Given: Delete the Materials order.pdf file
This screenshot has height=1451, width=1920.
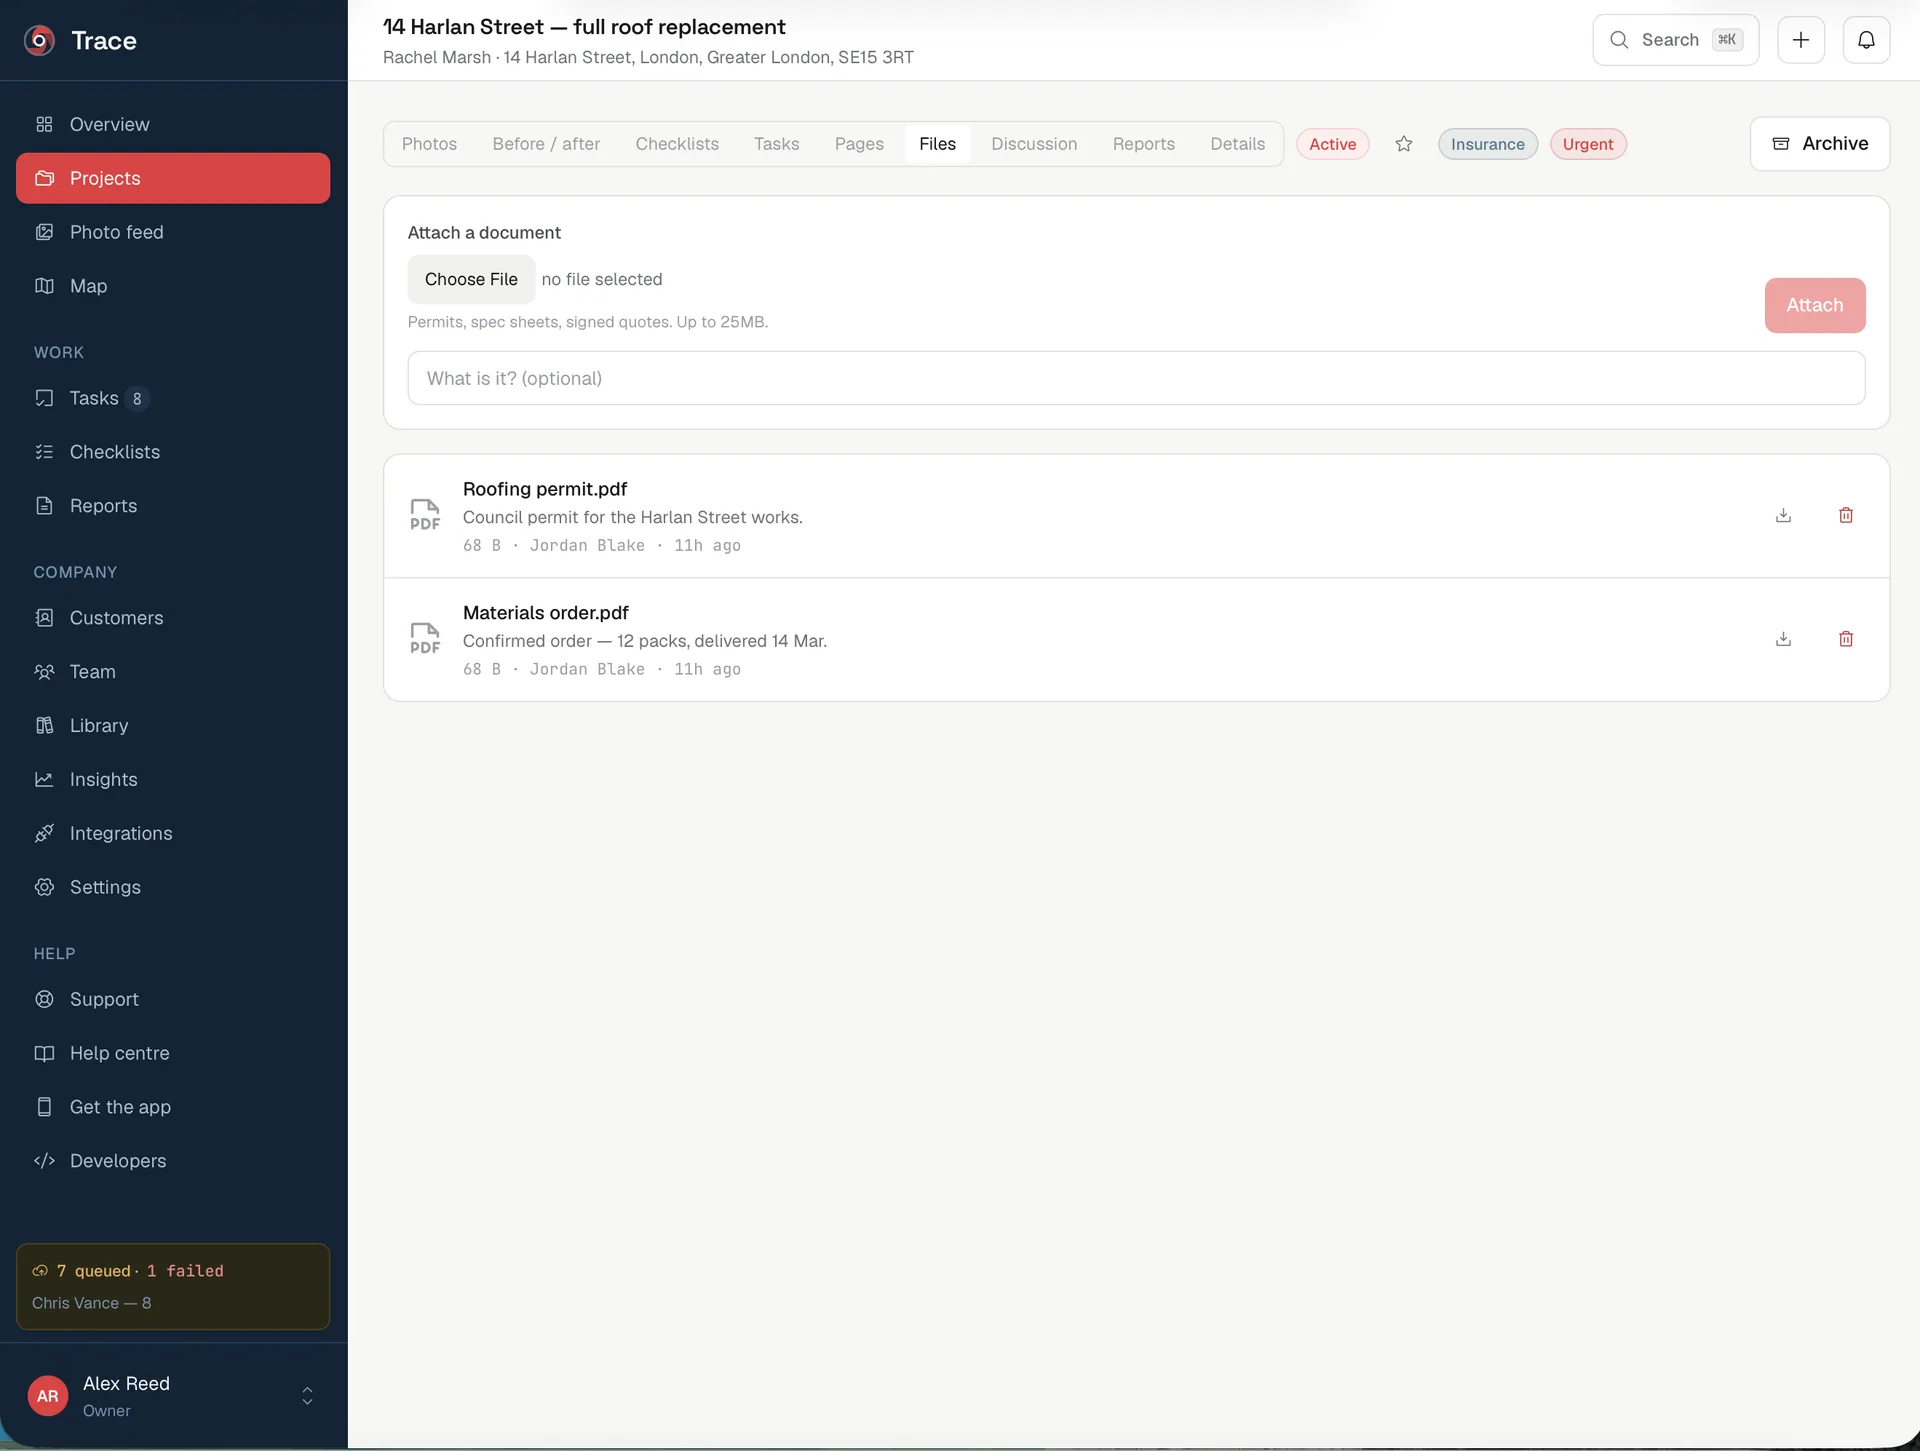Looking at the screenshot, I should [x=1846, y=639].
